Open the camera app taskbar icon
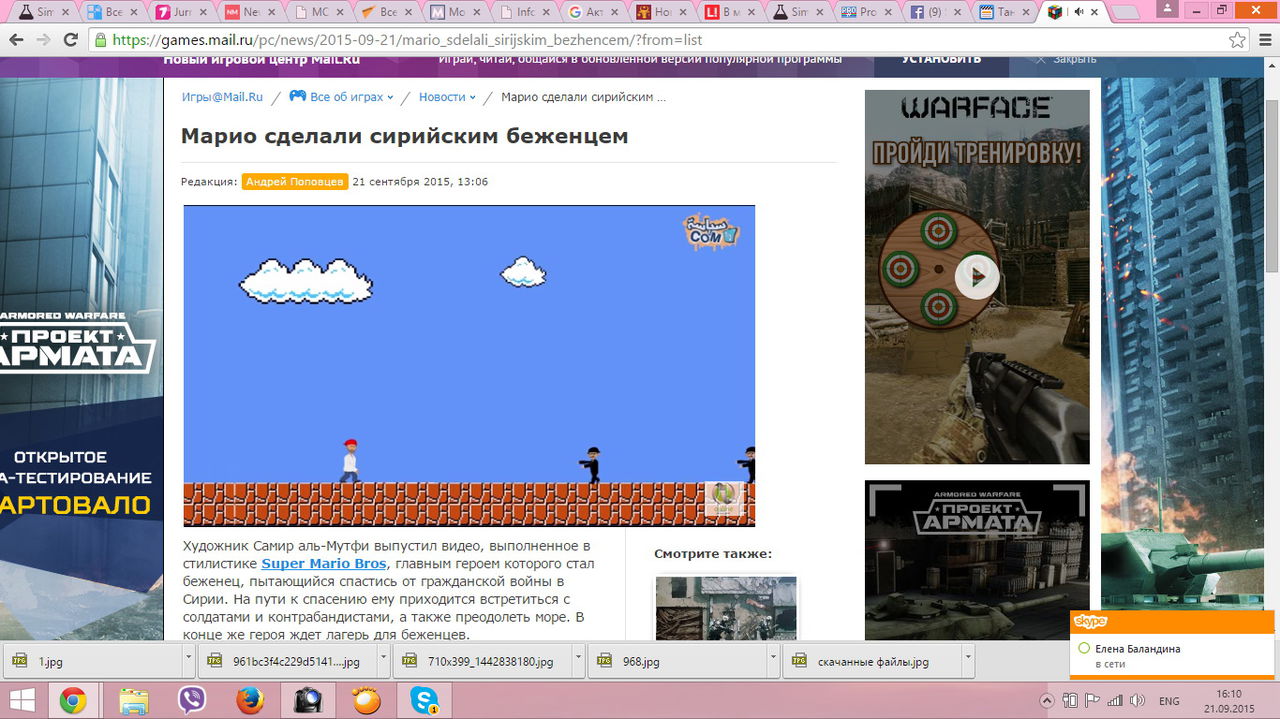 (x=308, y=701)
